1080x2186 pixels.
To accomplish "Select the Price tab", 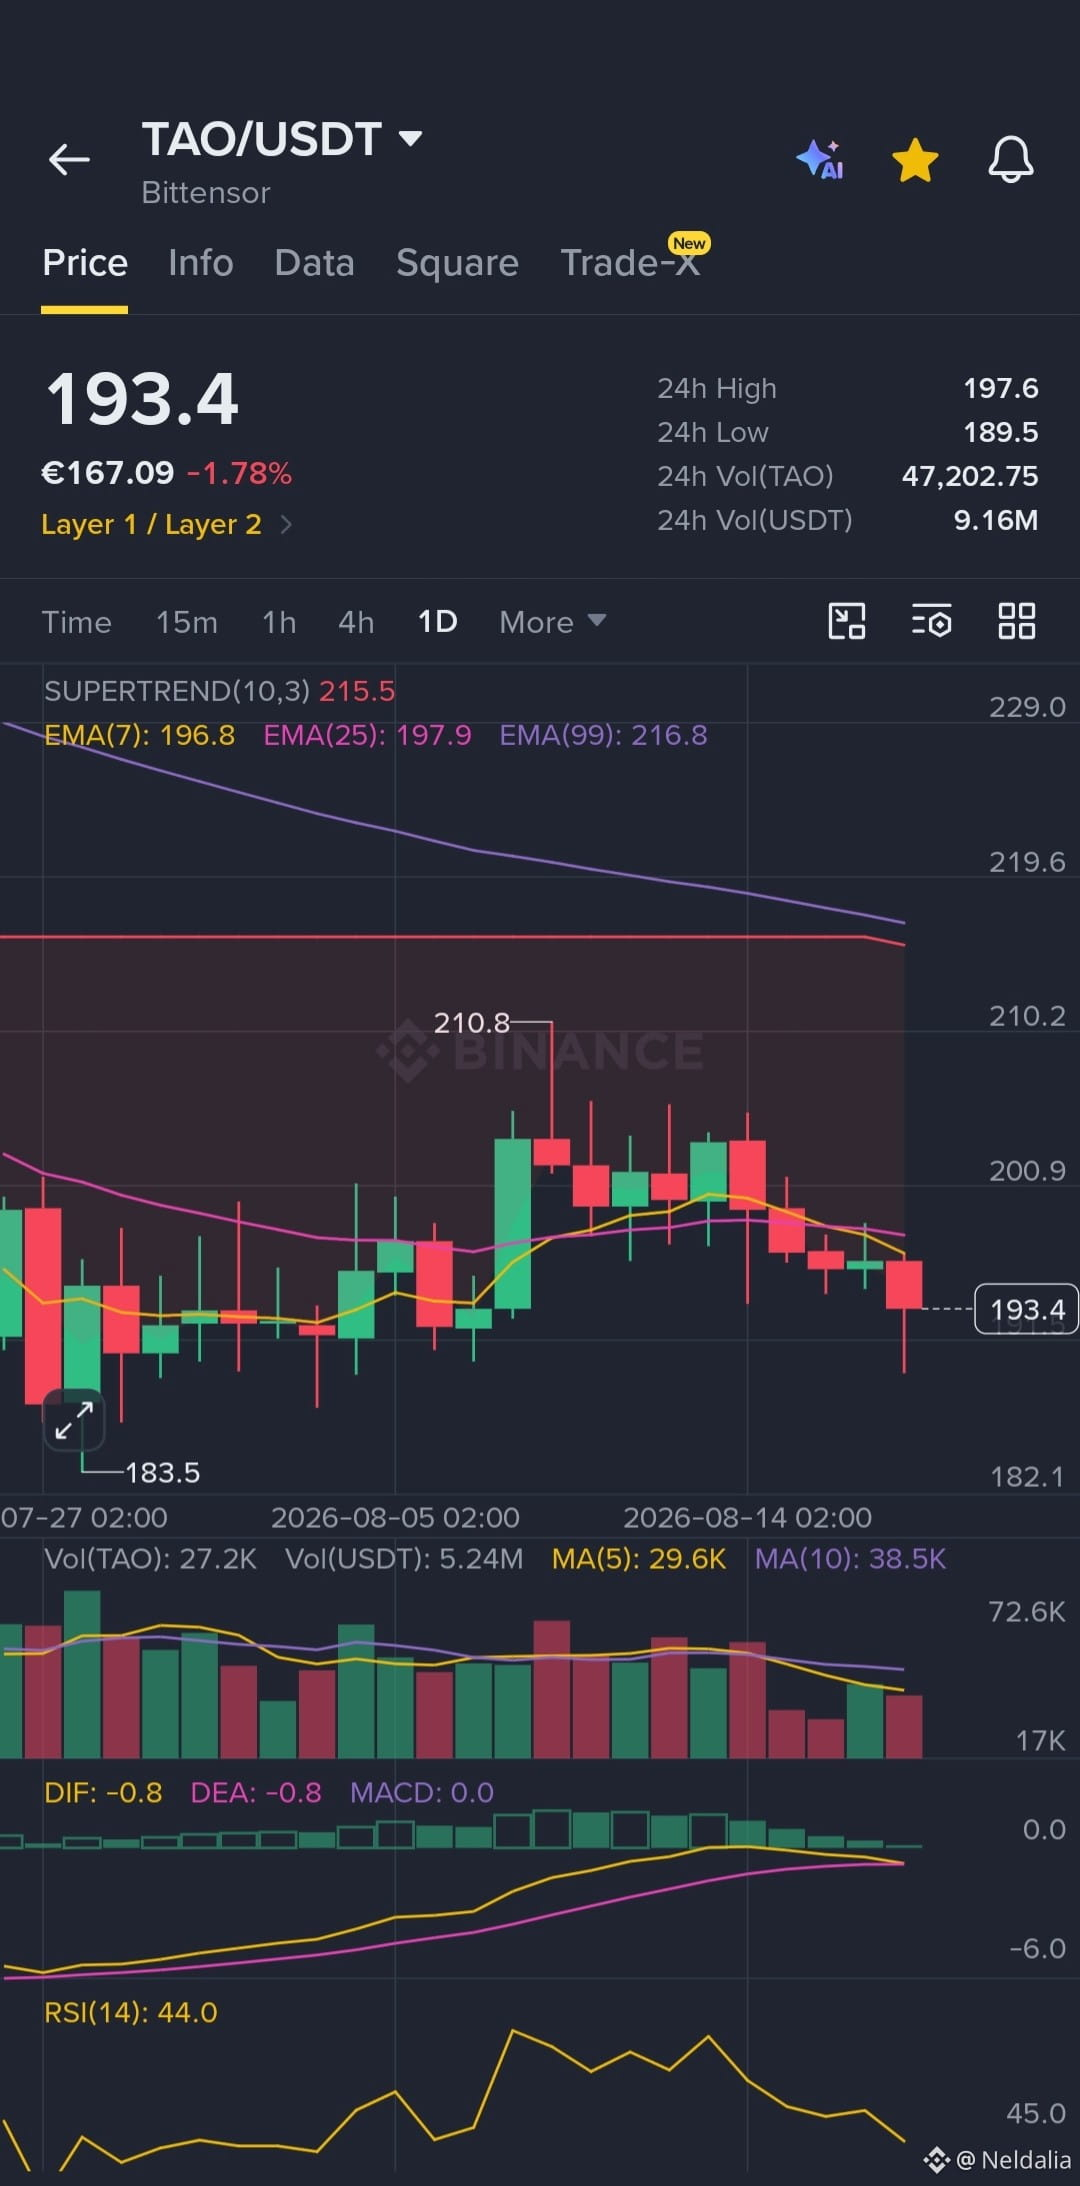I will click(x=85, y=263).
